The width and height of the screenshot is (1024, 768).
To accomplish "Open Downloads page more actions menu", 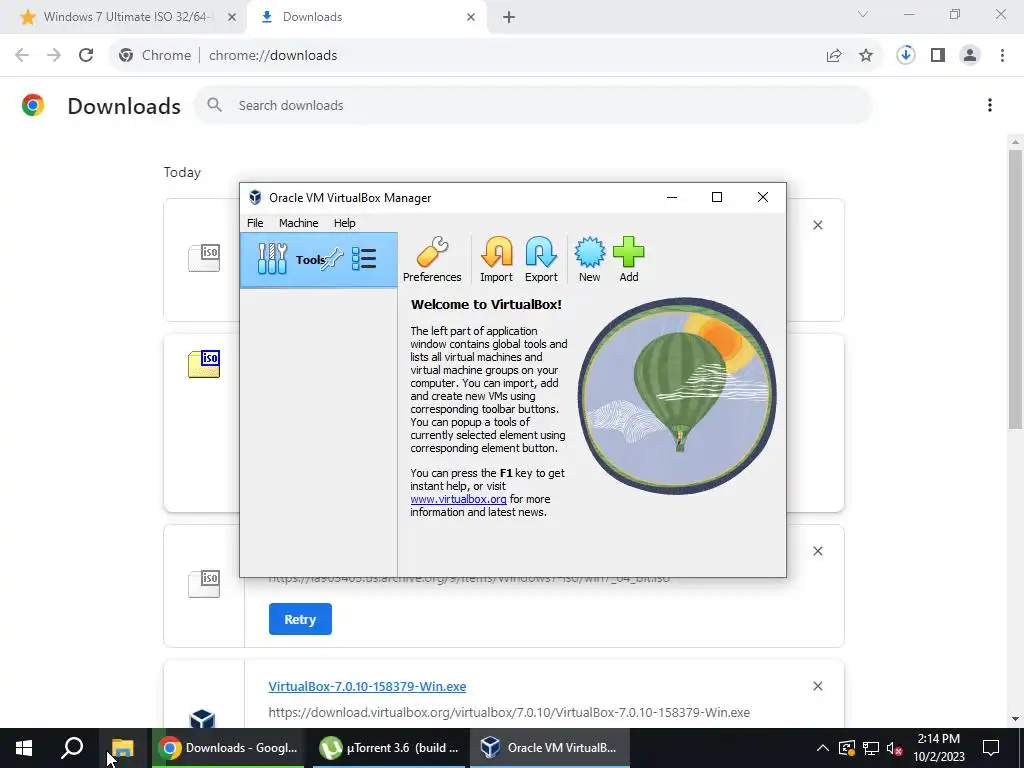I will pos(990,105).
